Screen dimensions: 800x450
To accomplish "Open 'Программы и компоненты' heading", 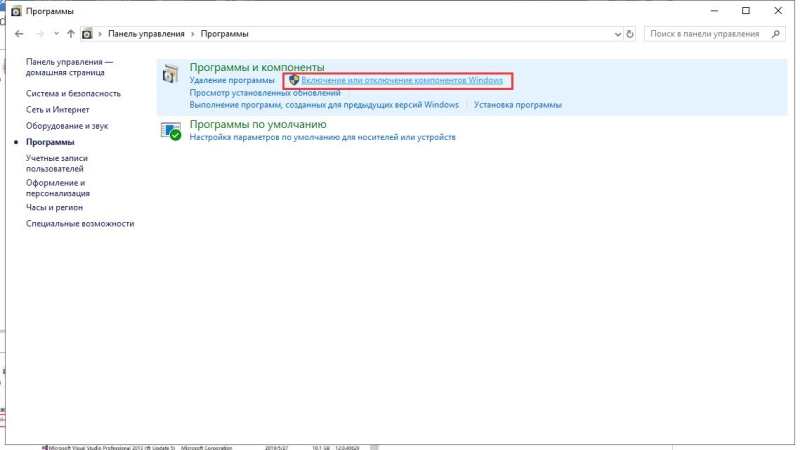I will click(x=257, y=67).
